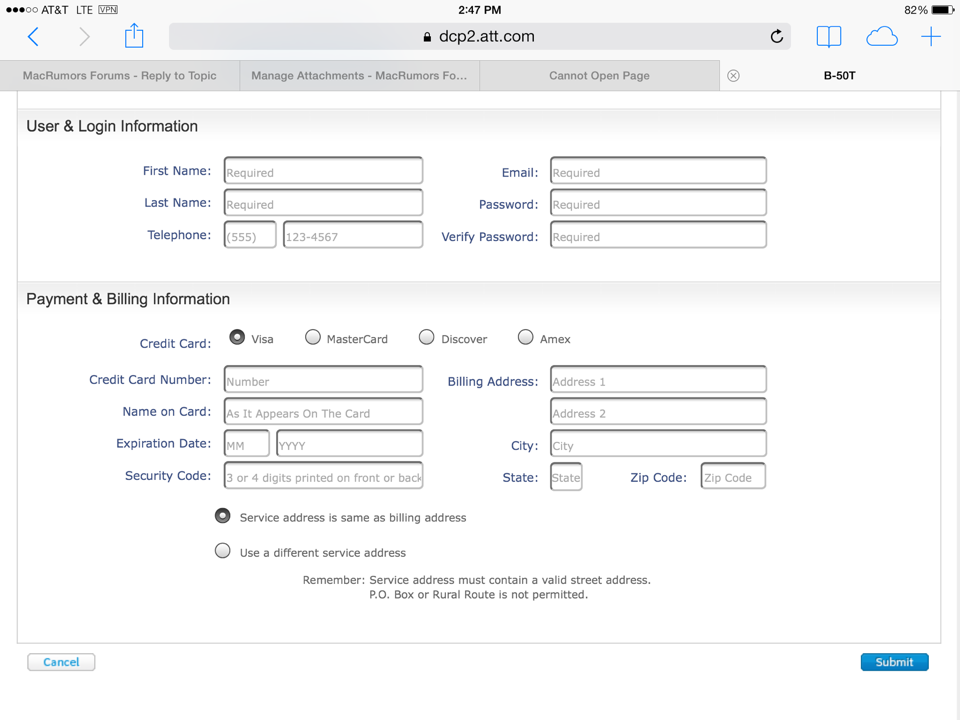Tap the AT&T carrier label

54,10
